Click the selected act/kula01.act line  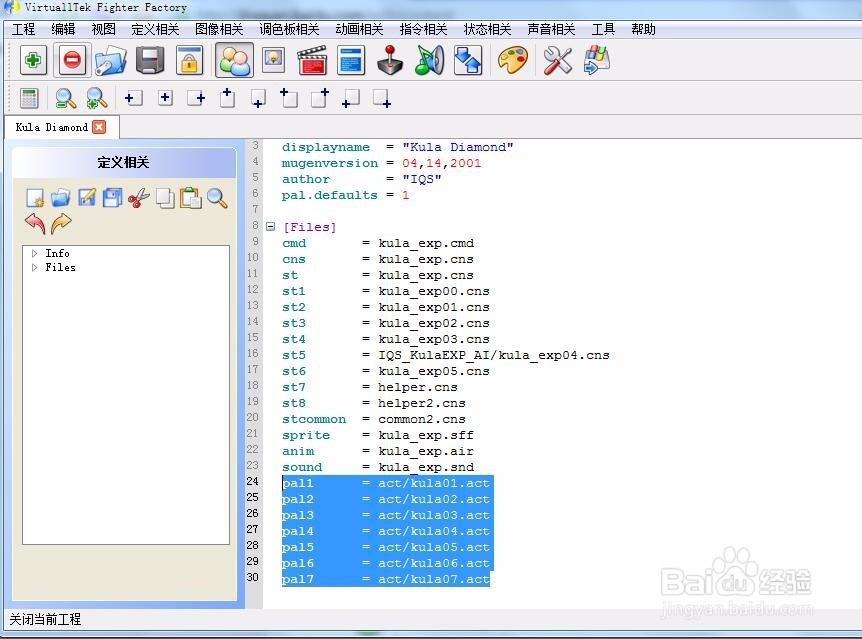(387, 483)
